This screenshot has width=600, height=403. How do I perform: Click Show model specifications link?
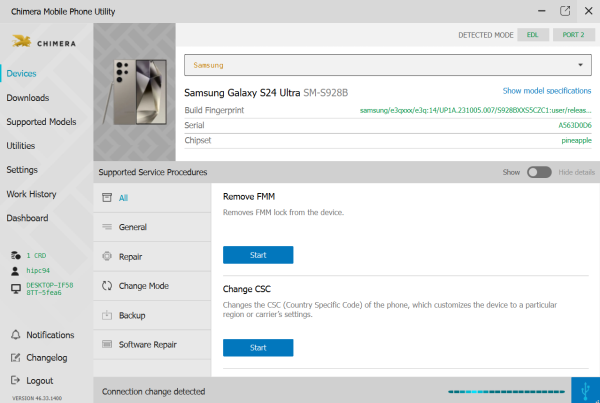click(547, 91)
